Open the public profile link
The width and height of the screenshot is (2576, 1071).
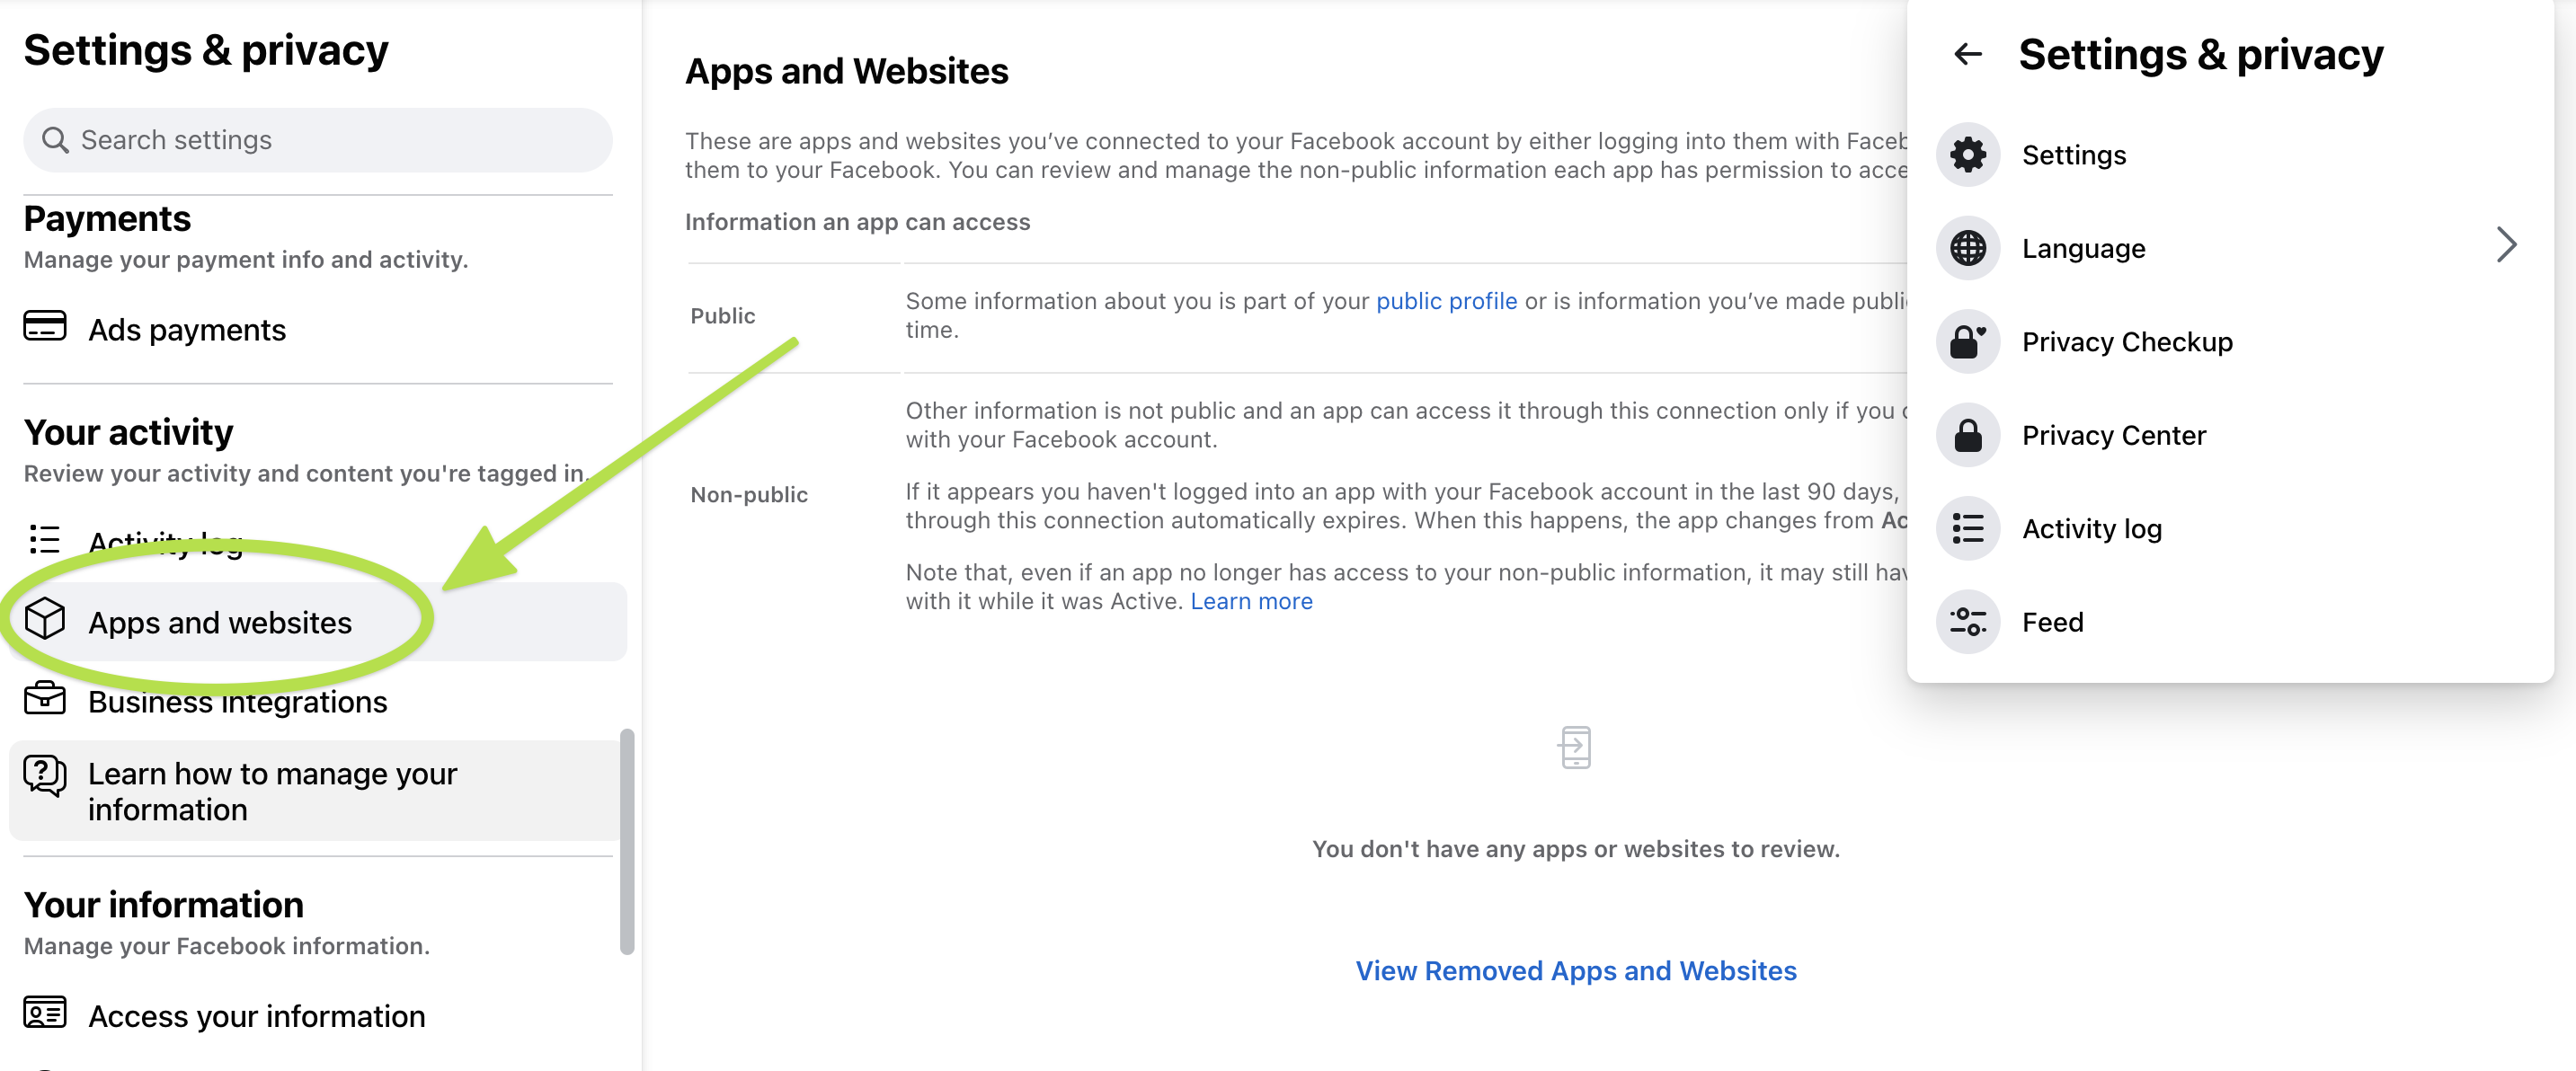pos(1445,301)
